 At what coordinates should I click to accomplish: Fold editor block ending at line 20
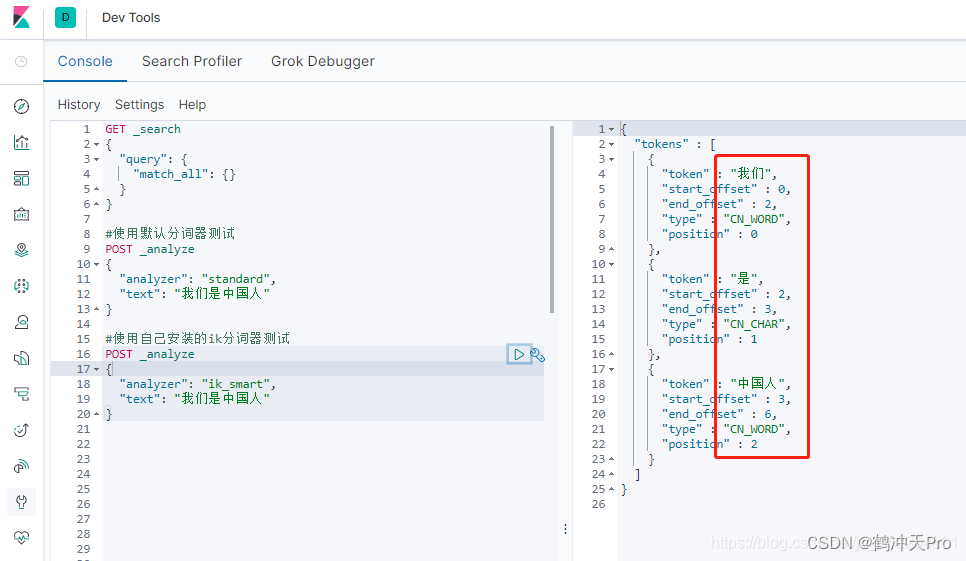96,414
